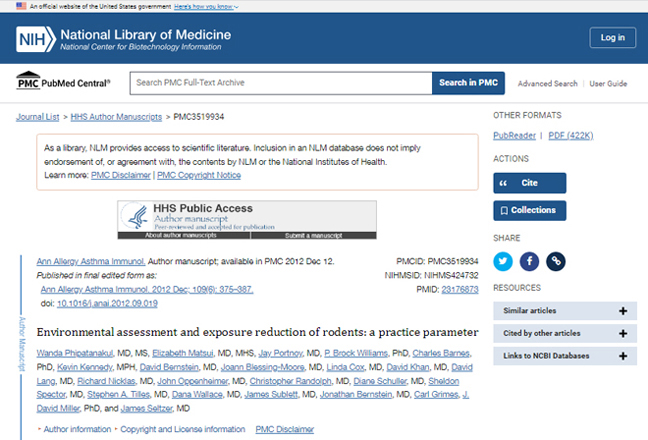The height and width of the screenshot is (440, 648).
Task: Open the PMC PubMed Central logo
Action: (63, 81)
